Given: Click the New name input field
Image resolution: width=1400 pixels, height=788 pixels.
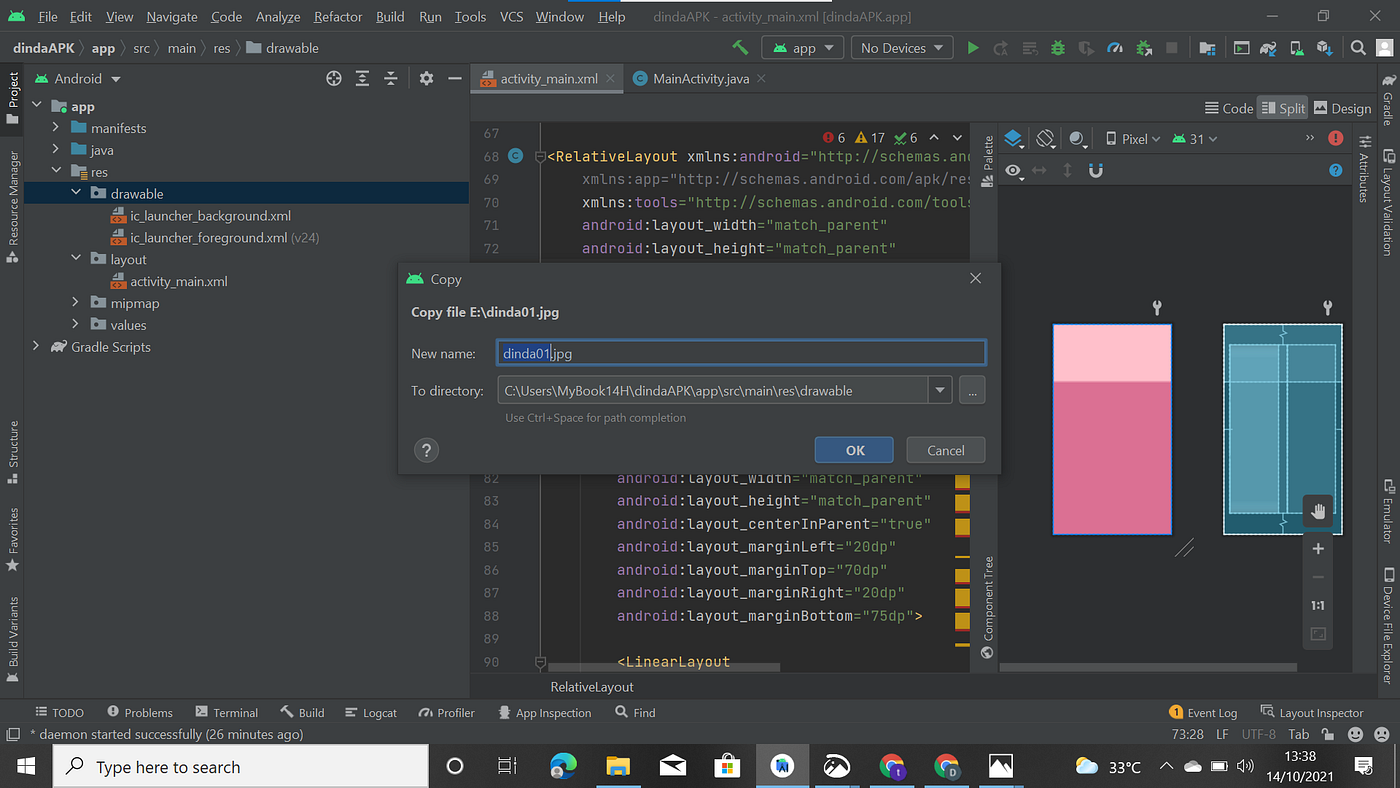Looking at the screenshot, I should click(740, 353).
